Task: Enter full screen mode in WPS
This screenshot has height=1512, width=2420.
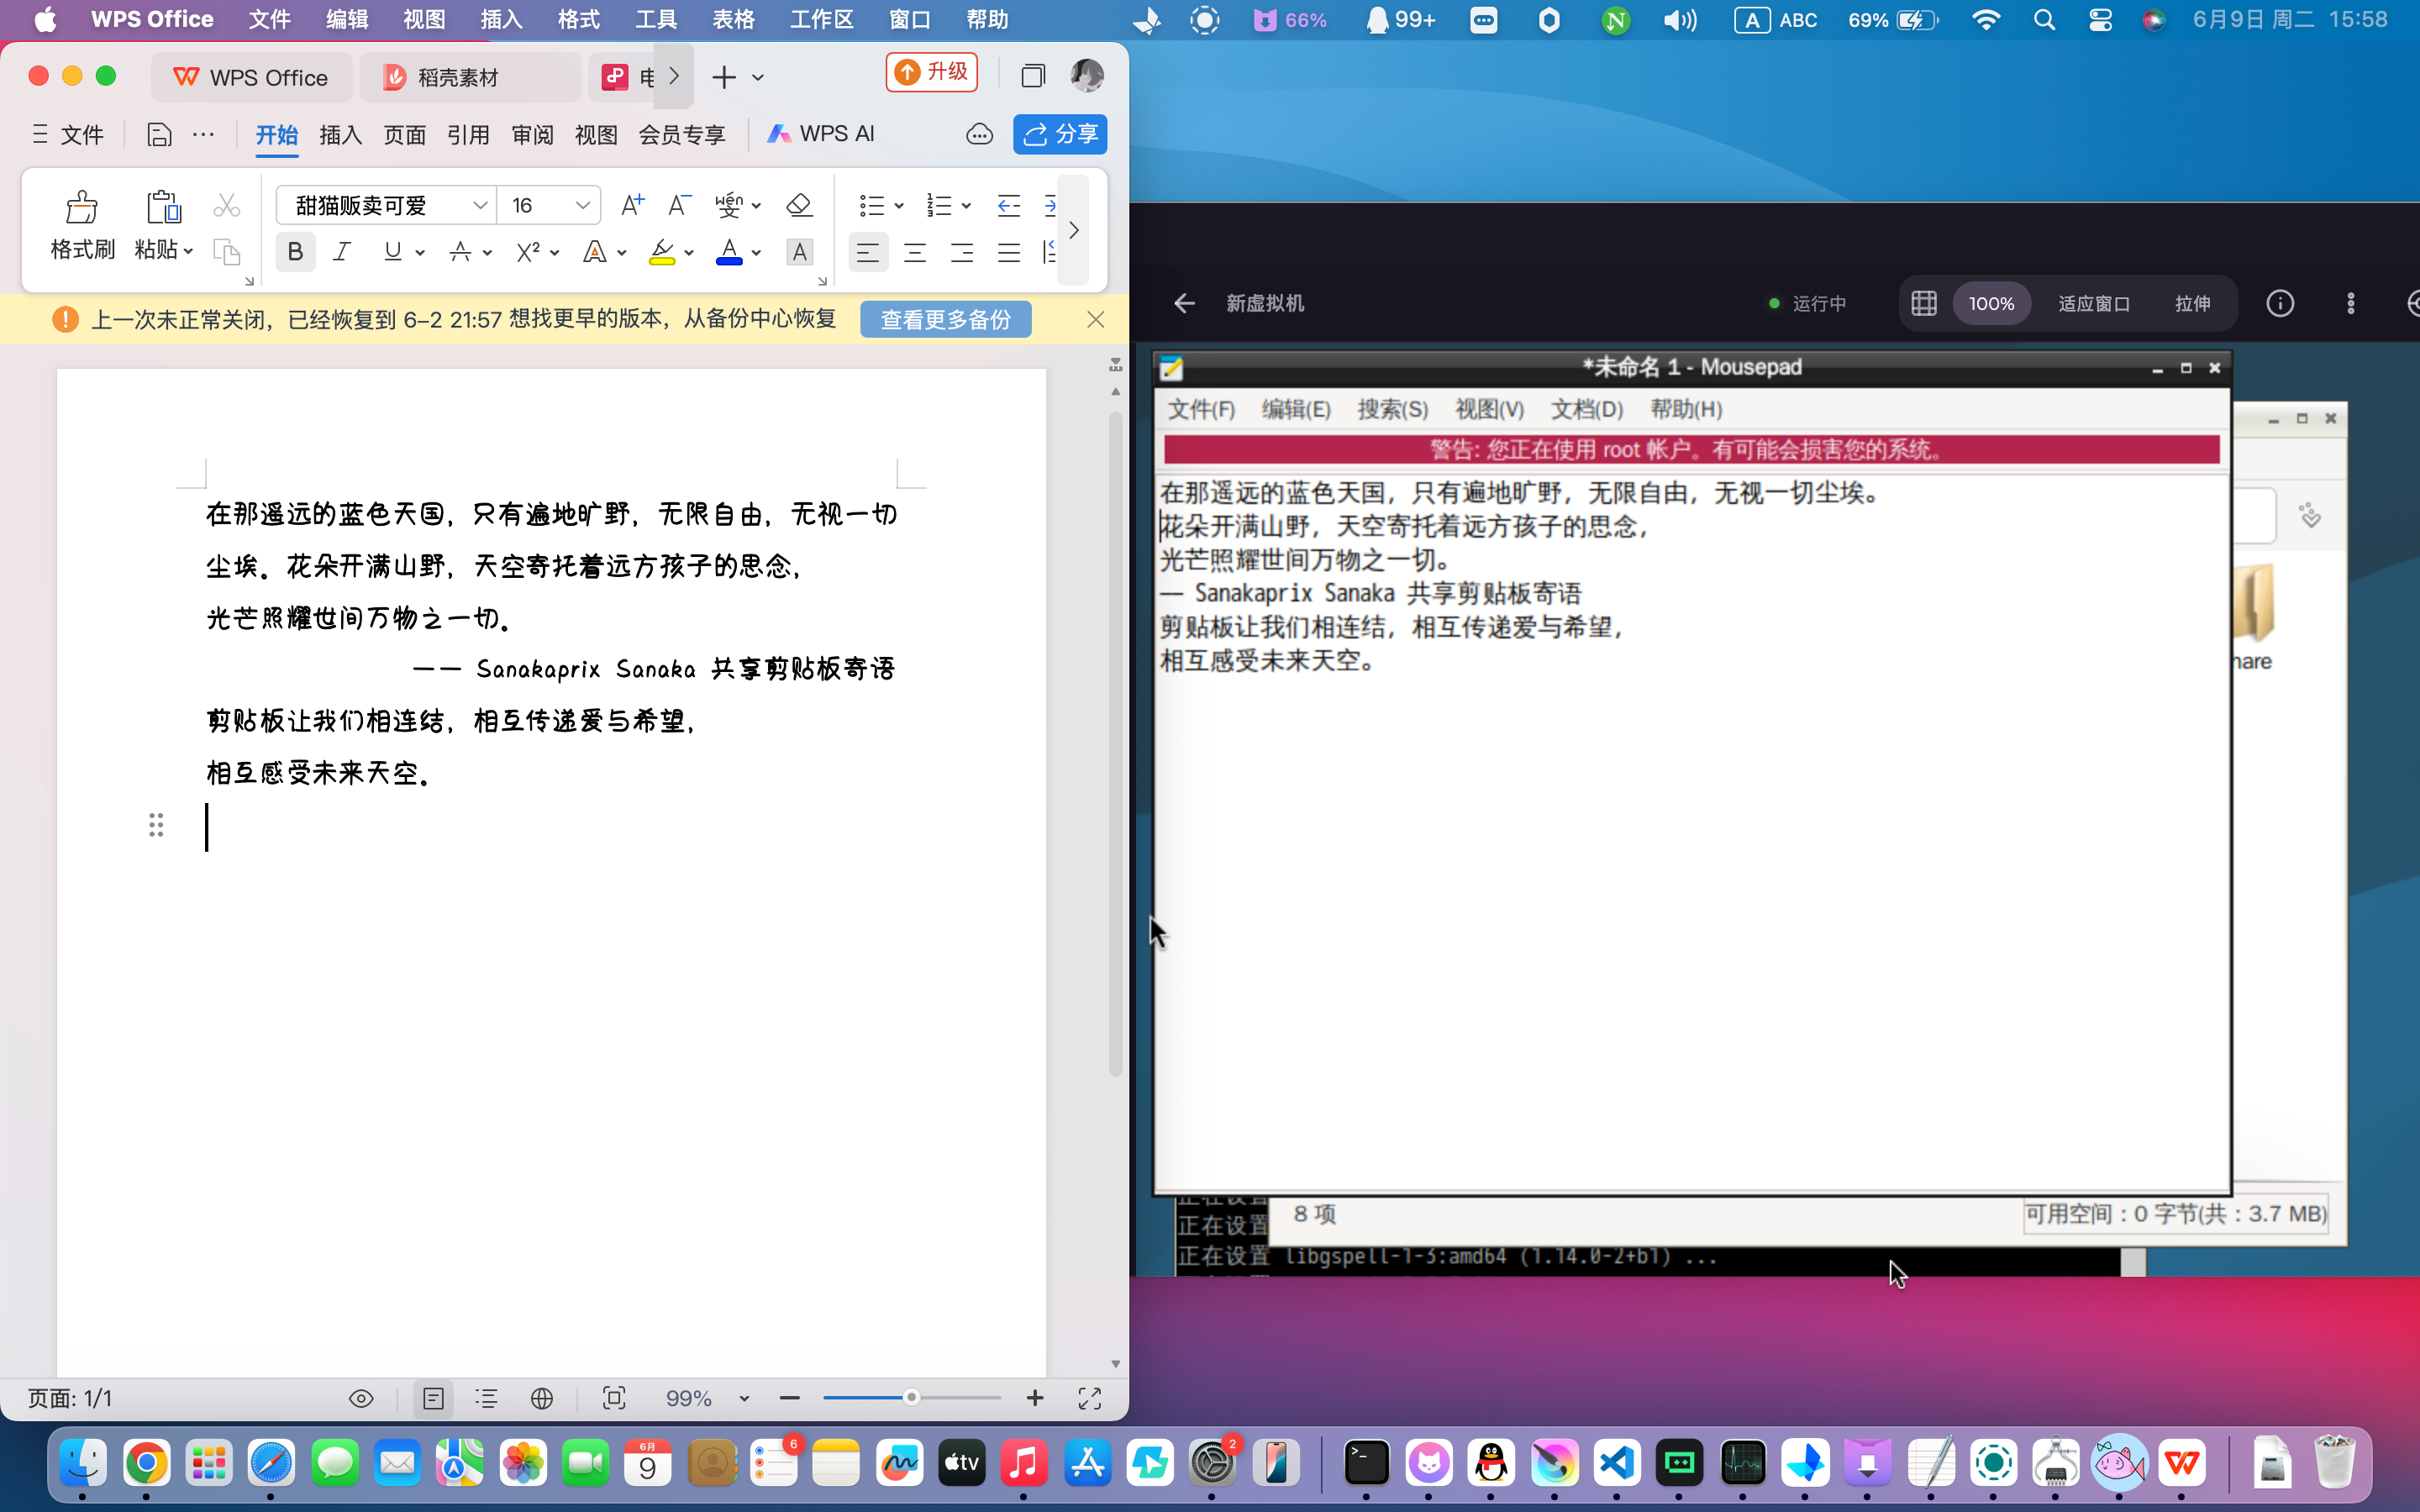Action: pyautogui.click(x=1089, y=1398)
